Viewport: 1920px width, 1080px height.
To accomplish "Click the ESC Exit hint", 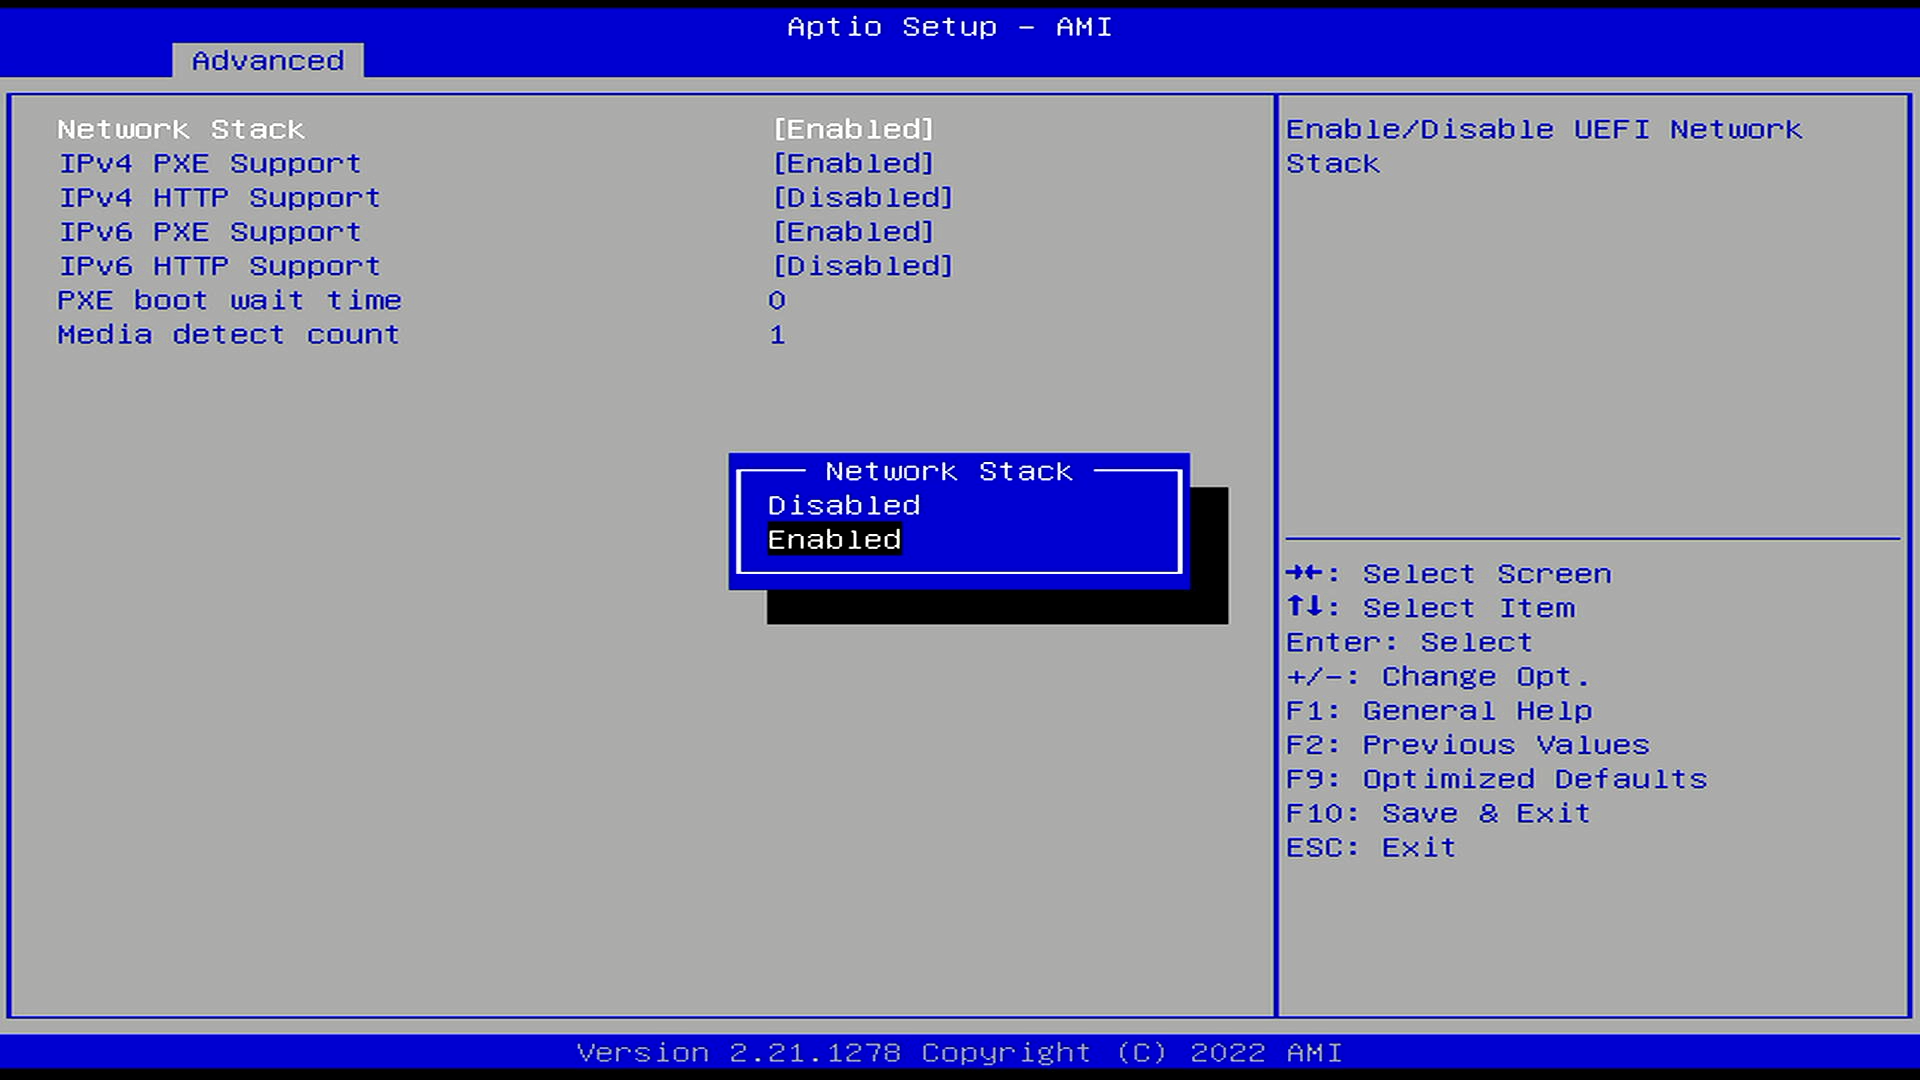I will pyautogui.click(x=1370, y=848).
